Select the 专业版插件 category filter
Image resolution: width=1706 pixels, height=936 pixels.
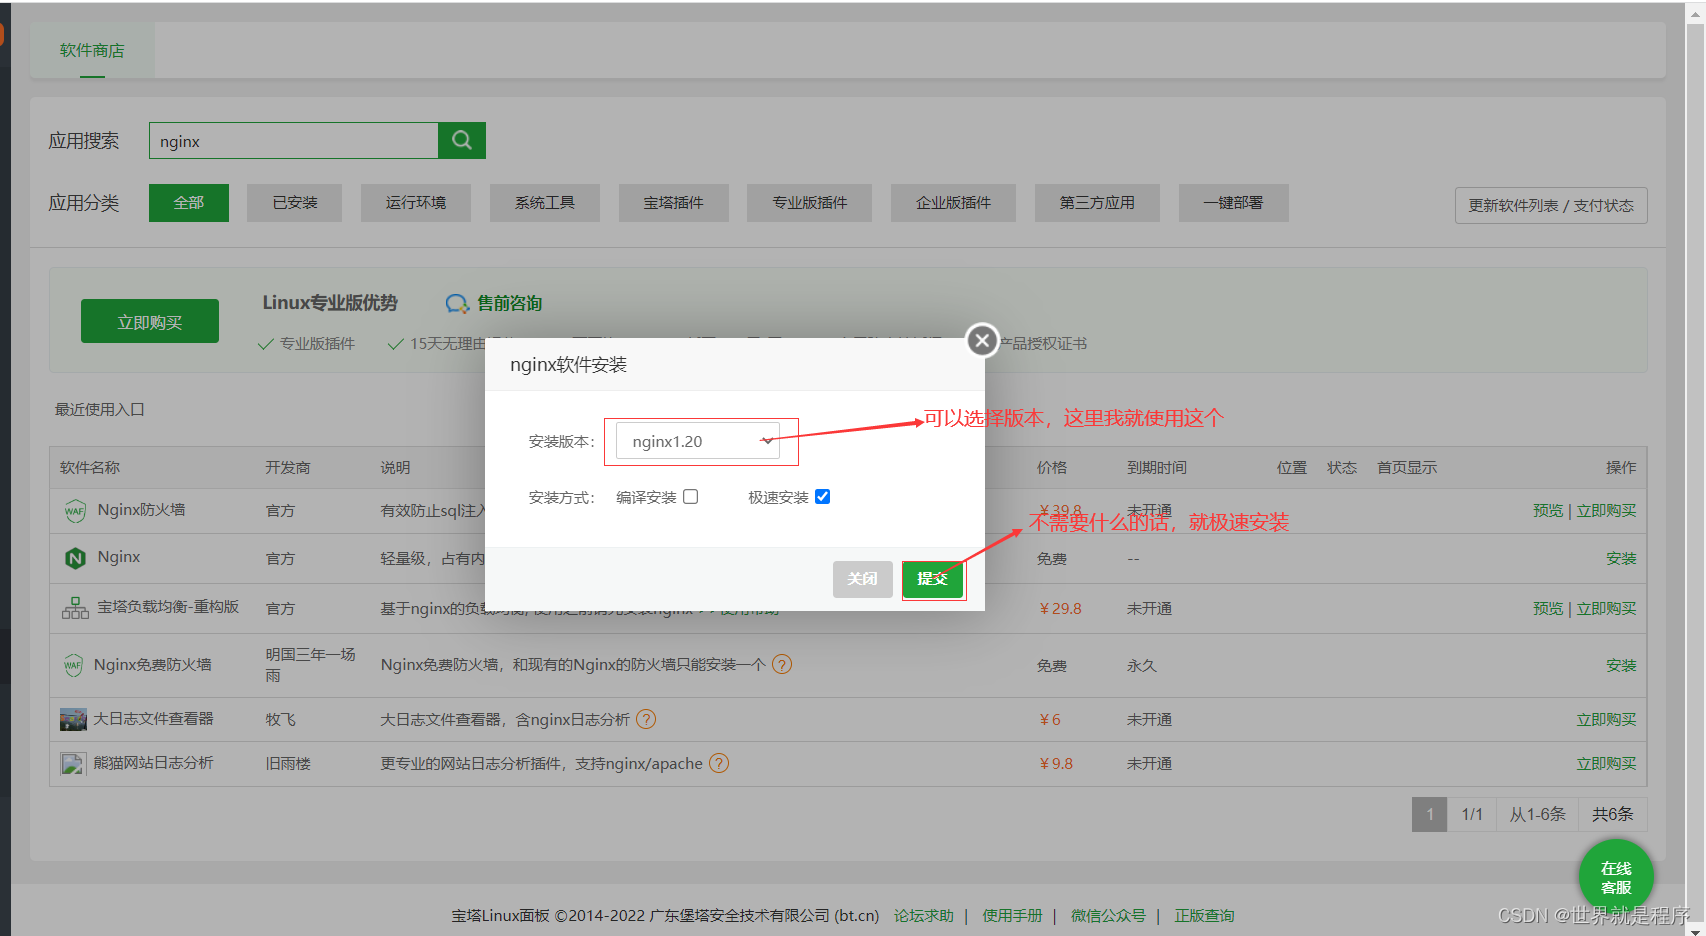(810, 202)
